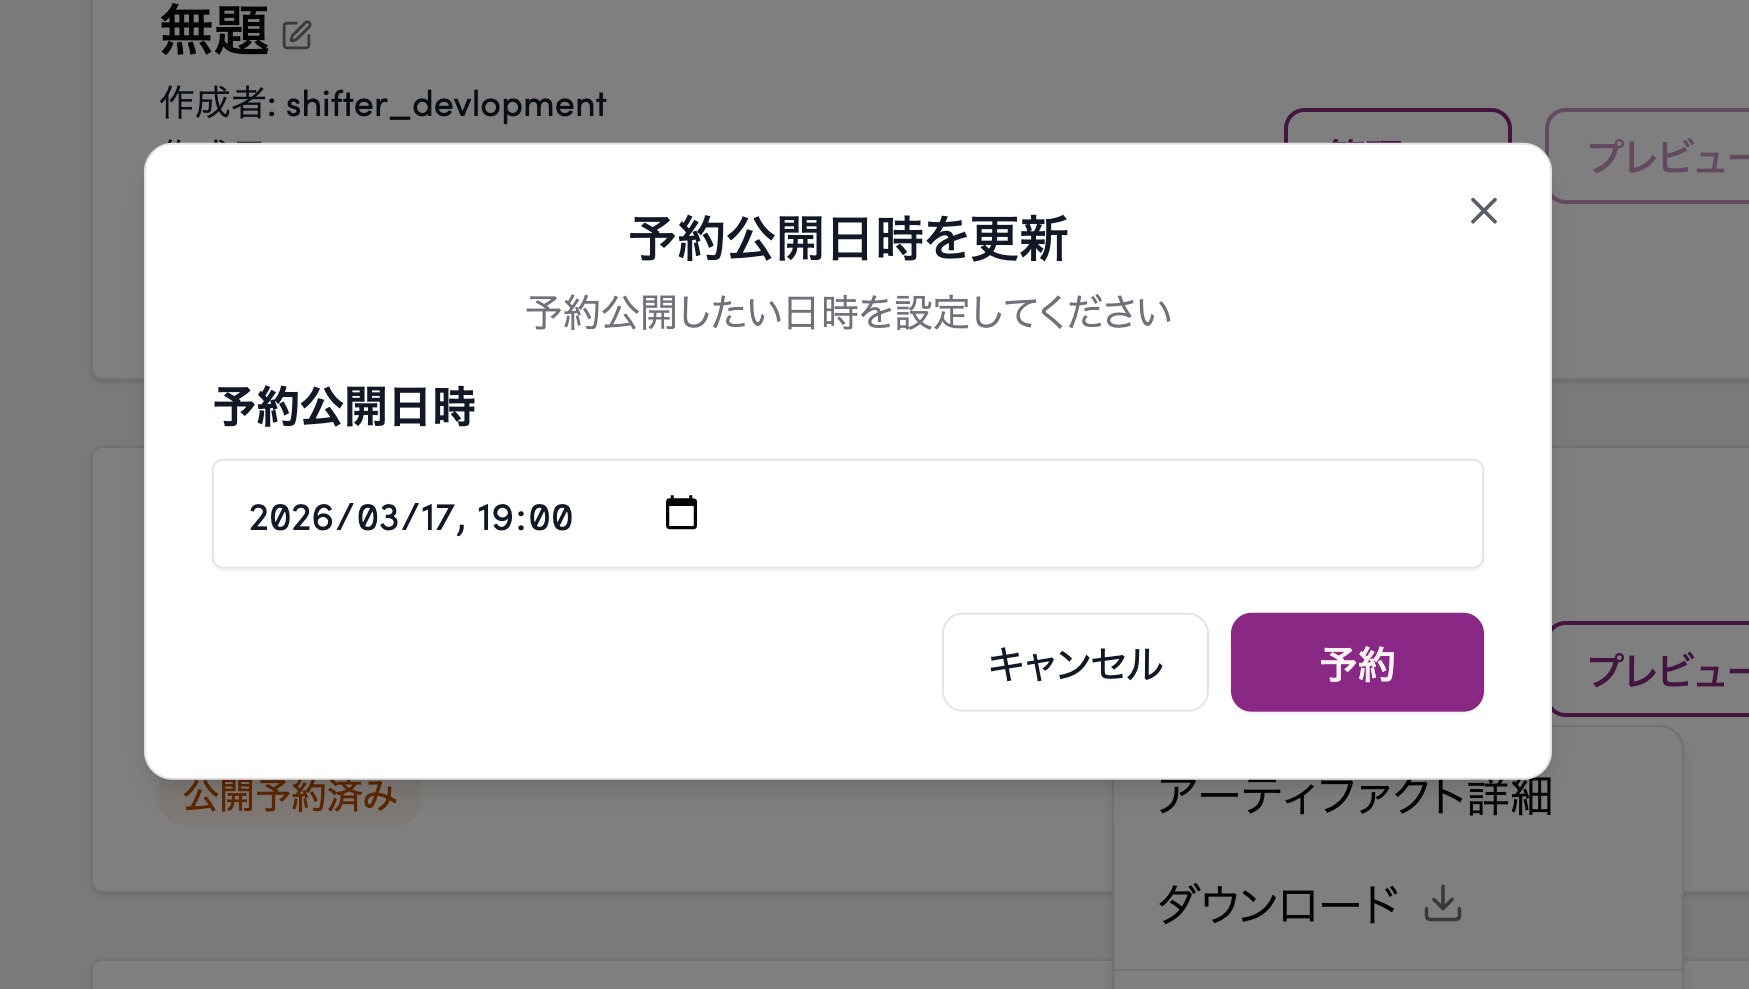Click the bold 予約公開日時 field label

coord(344,408)
